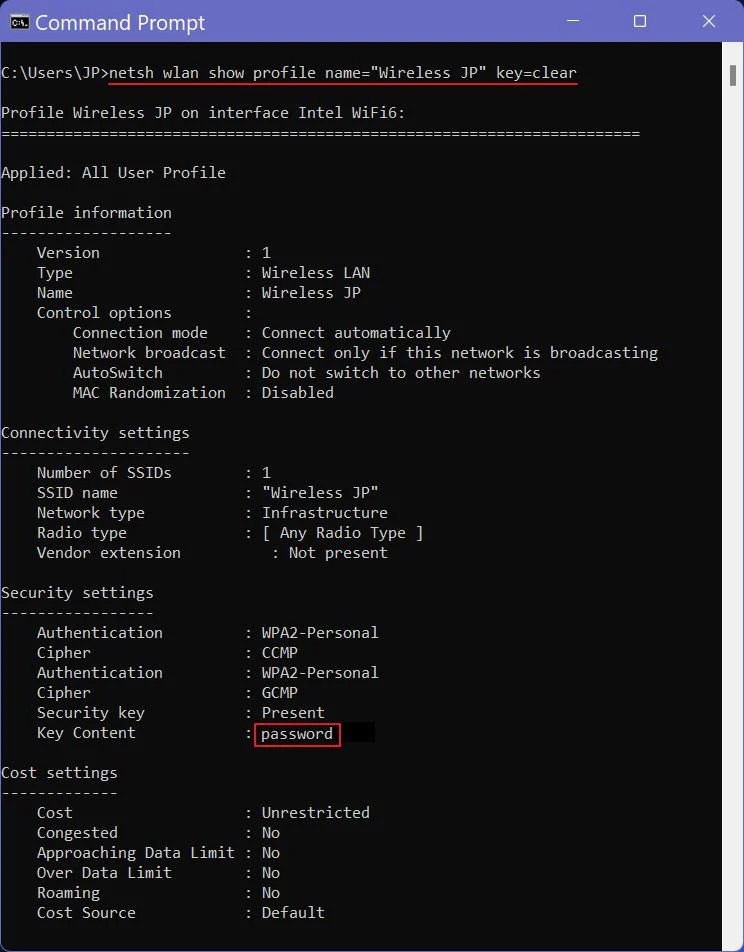Click the highlighted password key content
Screen dimensions: 744x952
[297, 735]
